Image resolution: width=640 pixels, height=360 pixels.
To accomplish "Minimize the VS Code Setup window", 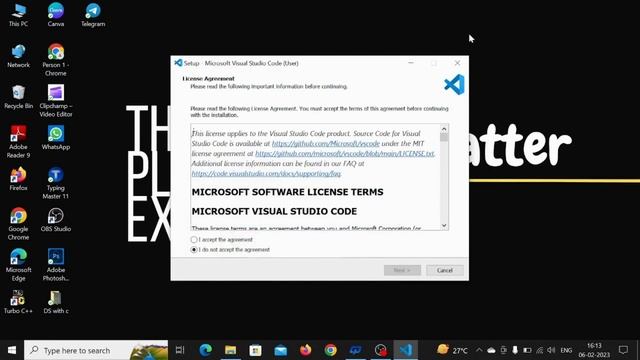I will [x=411, y=63].
